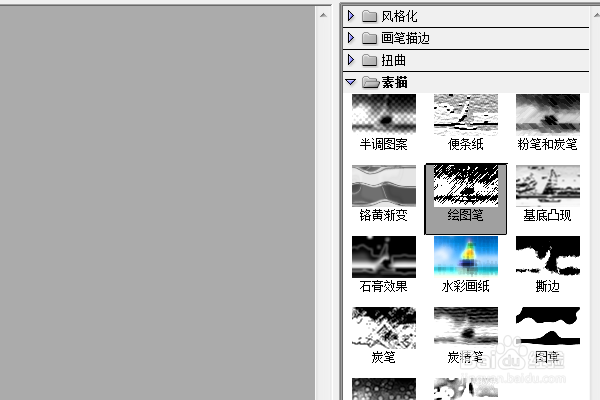Select the 基底凸现 filter thumbnail
This screenshot has width=600, height=400.
pyautogui.click(x=548, y=186)
